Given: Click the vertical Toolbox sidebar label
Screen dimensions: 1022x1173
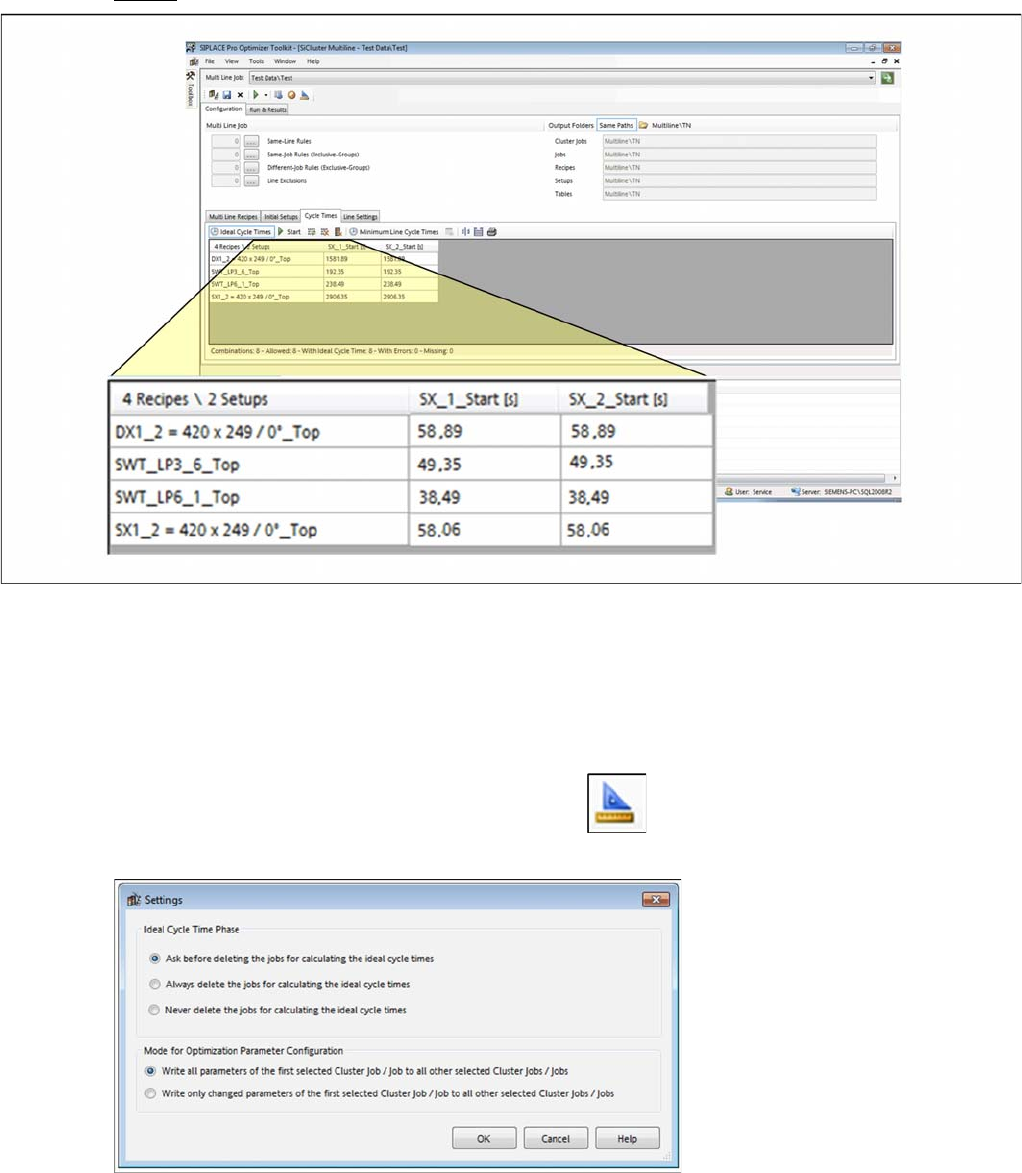Looking at the screenshot, I should point(191,95).
